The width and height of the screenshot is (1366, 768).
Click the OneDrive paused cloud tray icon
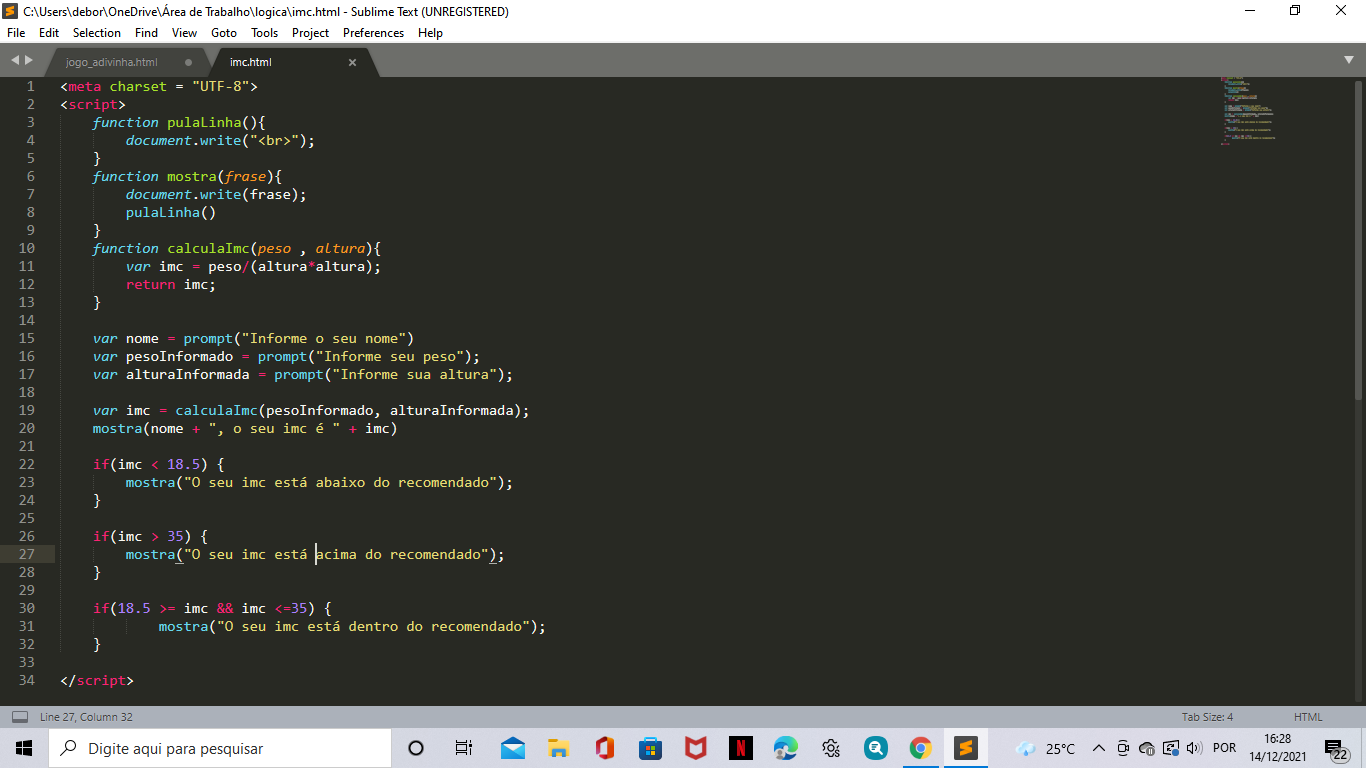coord(1147,748)
